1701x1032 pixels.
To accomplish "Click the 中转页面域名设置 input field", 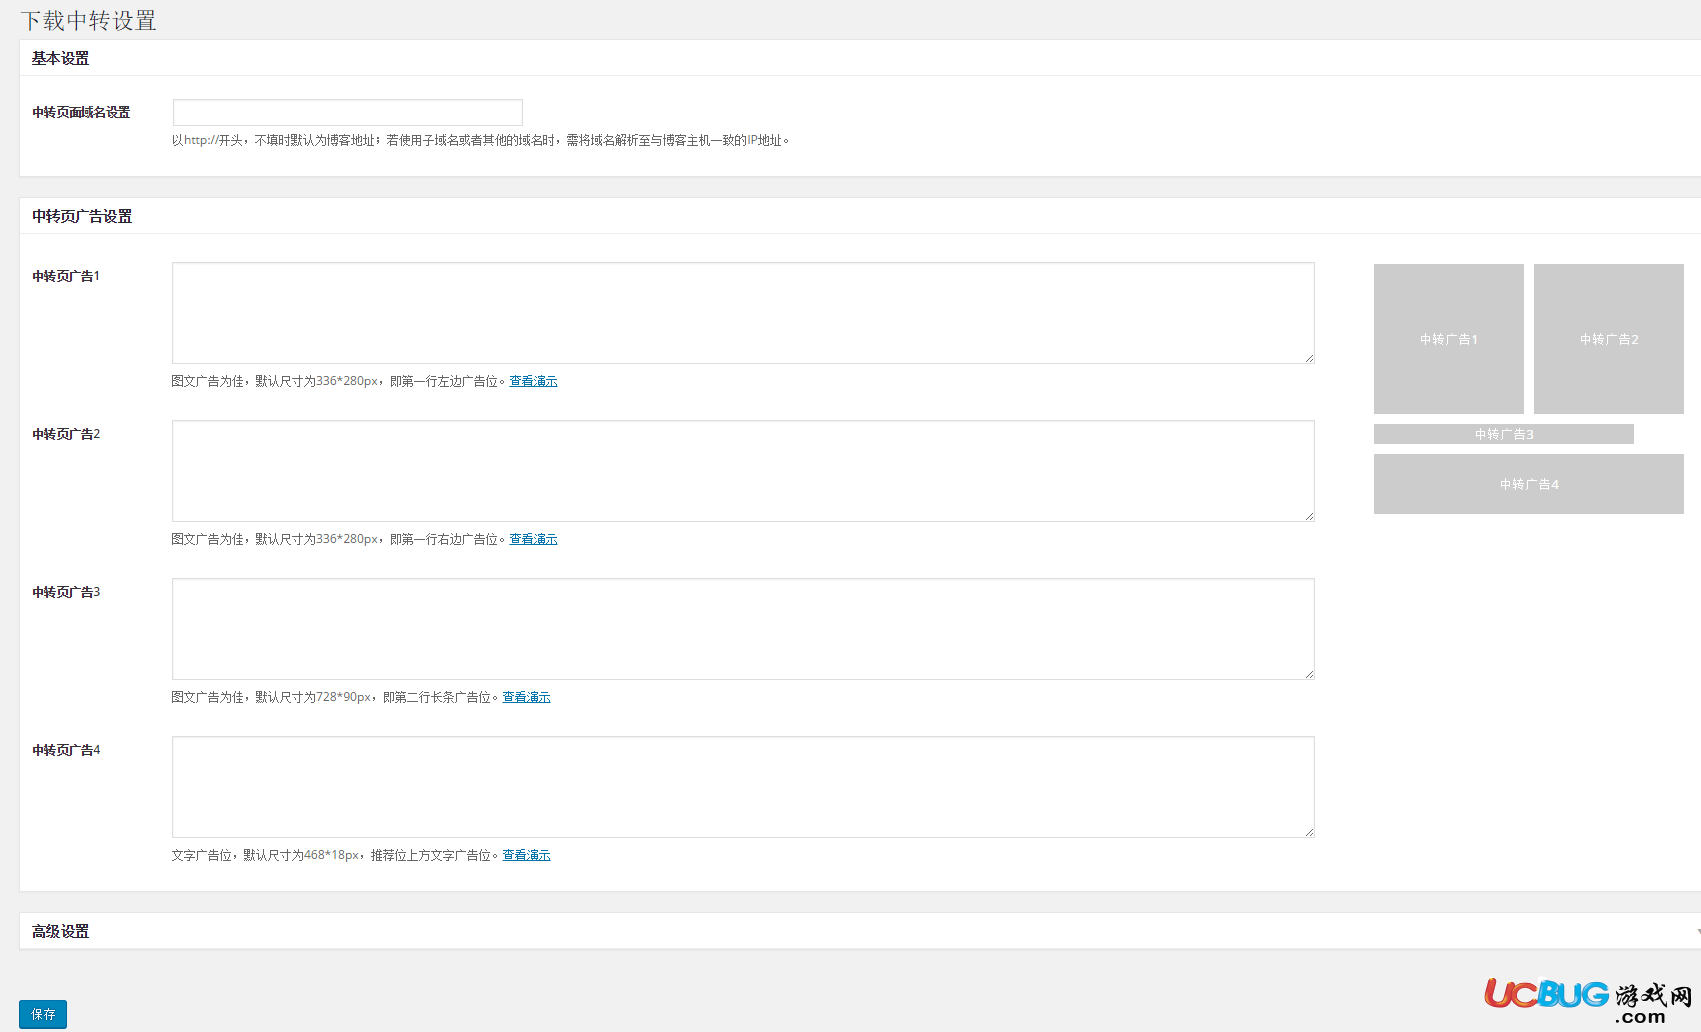I will click(347, 112).
